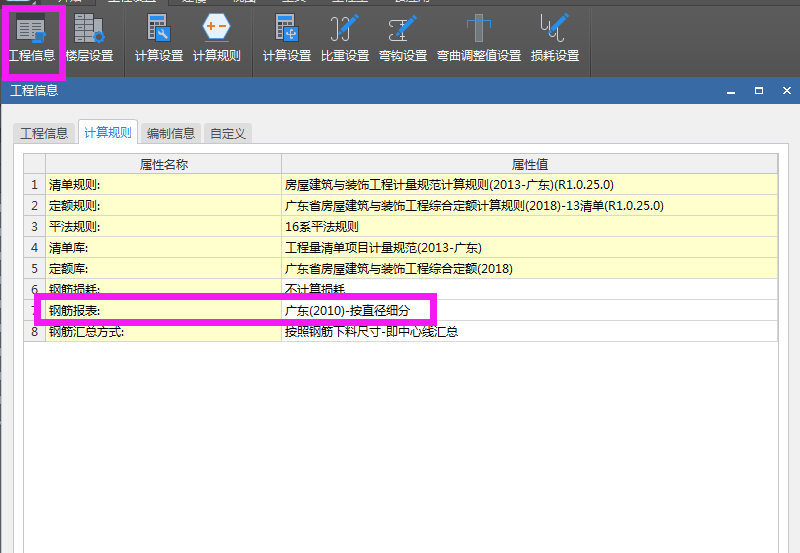
Task: Click the 按照钢筋下料尺寸-即中心线汇总 value cell
Action: click(x=530, y=332)
